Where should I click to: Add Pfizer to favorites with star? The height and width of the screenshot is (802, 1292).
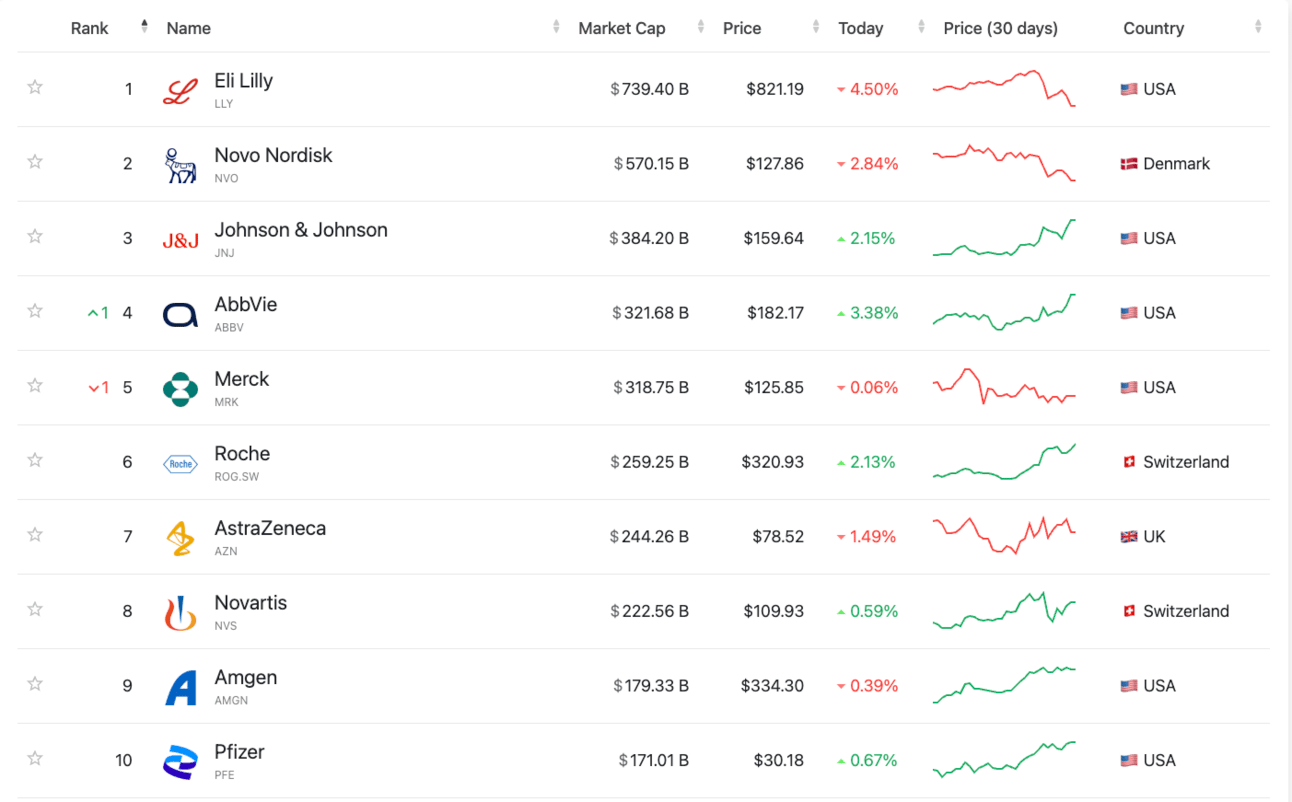coord(35,759)
